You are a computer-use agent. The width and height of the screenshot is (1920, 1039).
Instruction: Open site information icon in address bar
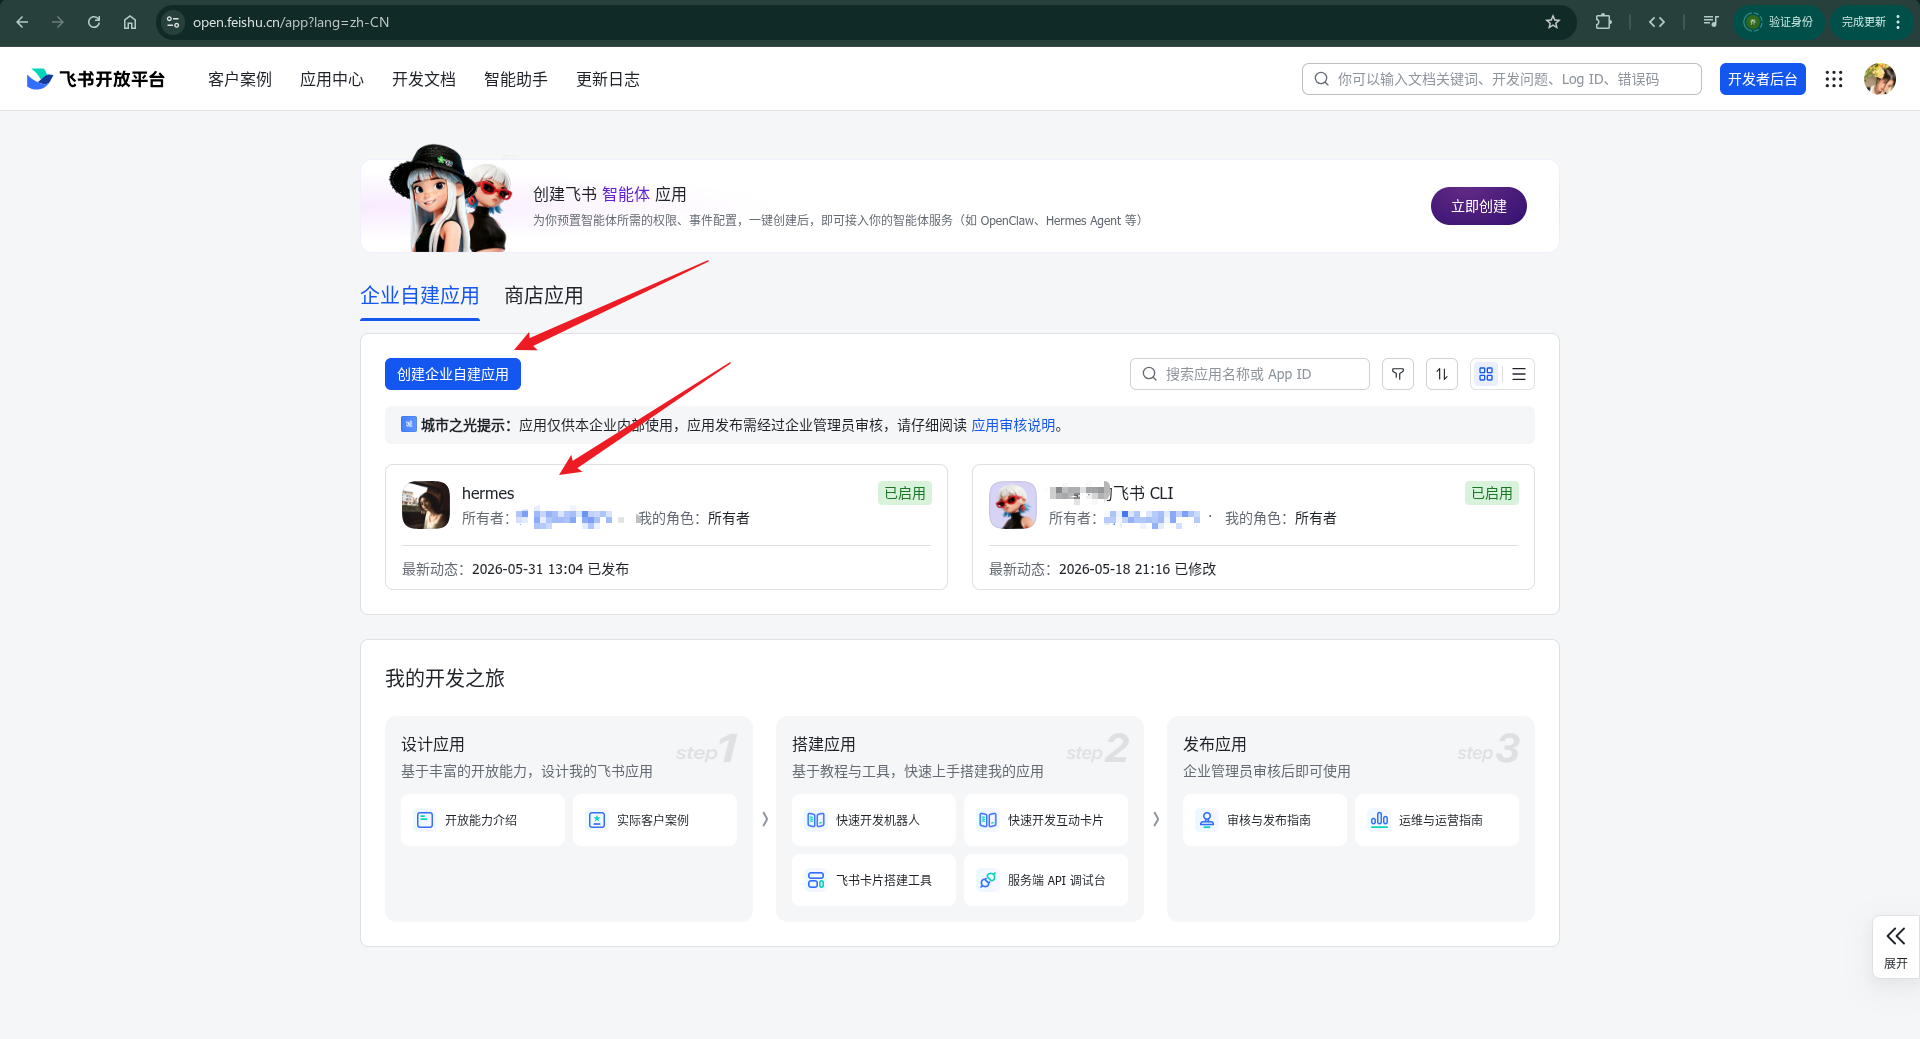(x=173, y=22)
